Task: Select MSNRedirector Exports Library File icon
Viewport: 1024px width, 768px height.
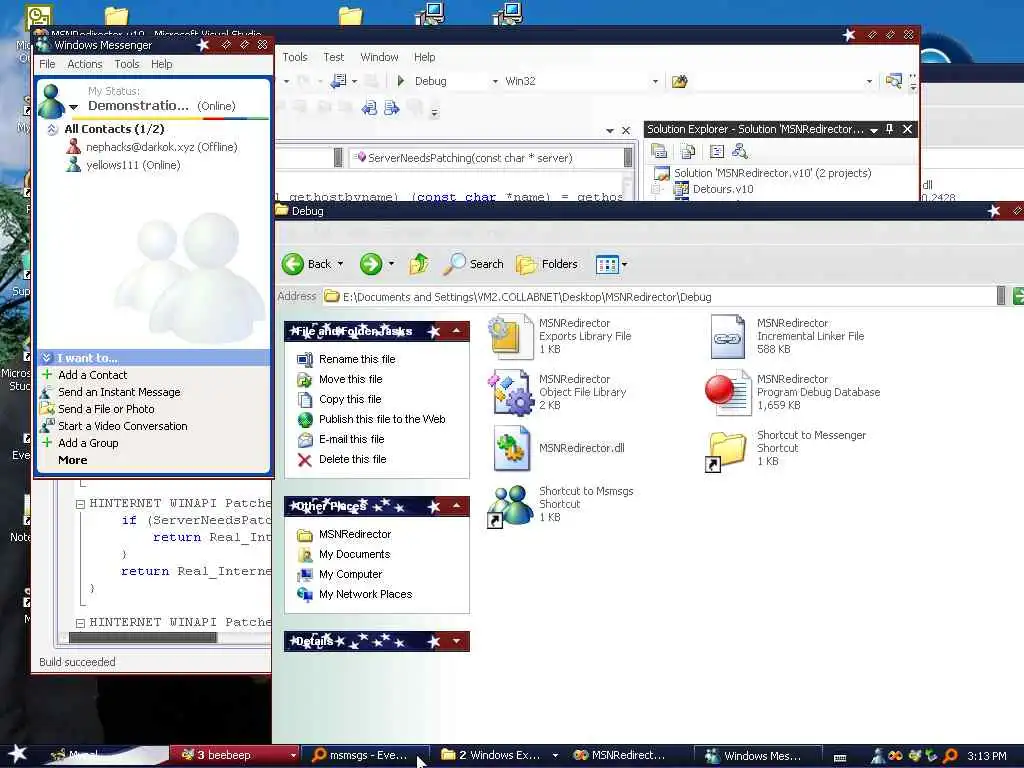Action: tap(511, 336)
